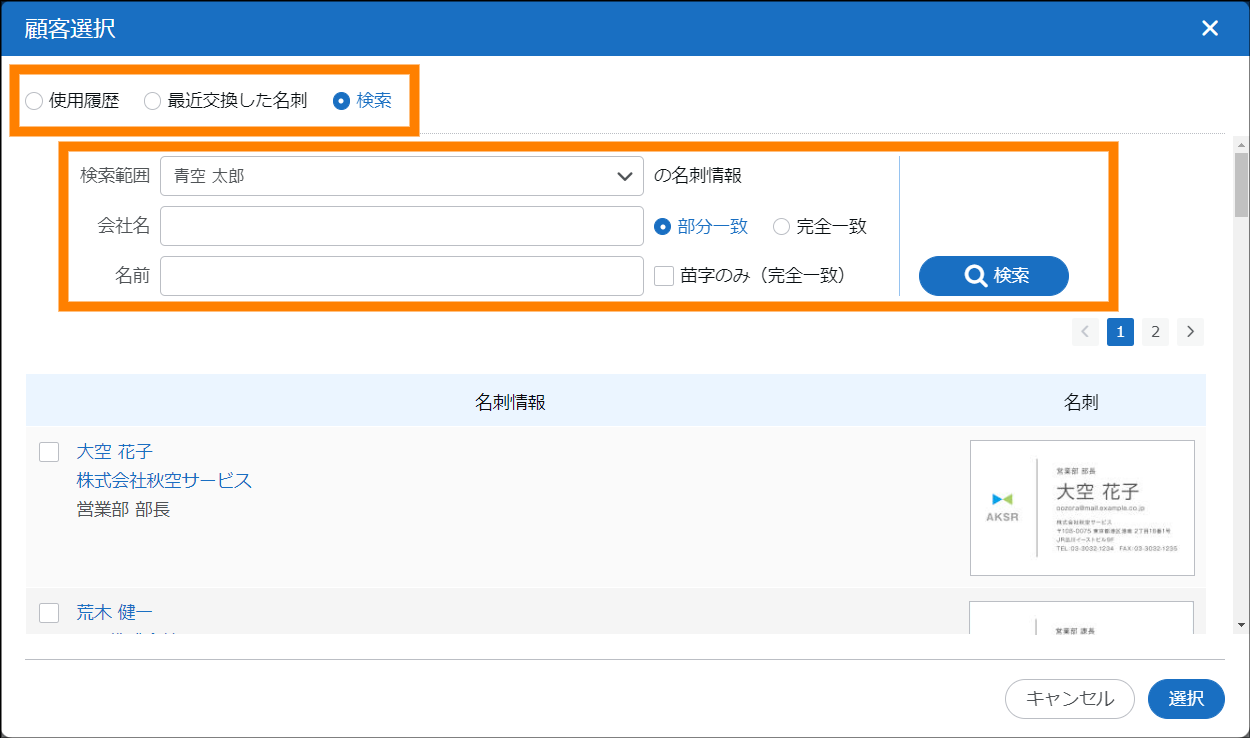1250x738 pixels.
Task: Select 最近交換した名刺 radio option
Action: 153,101
